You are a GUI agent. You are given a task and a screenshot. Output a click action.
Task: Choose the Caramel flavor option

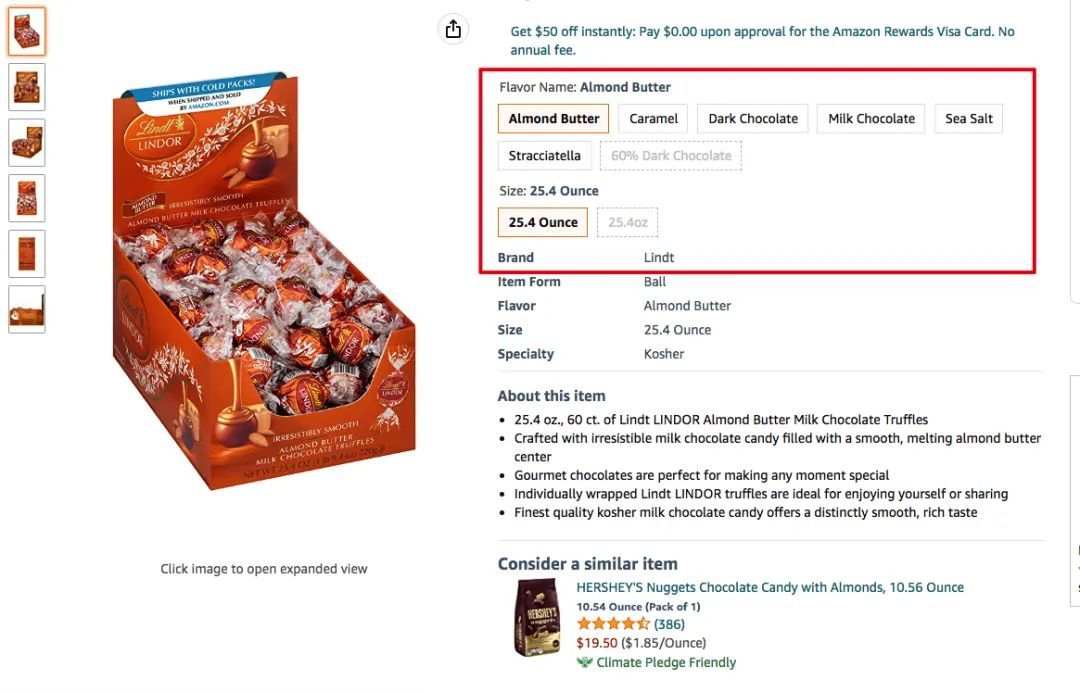tap(653, 118)
